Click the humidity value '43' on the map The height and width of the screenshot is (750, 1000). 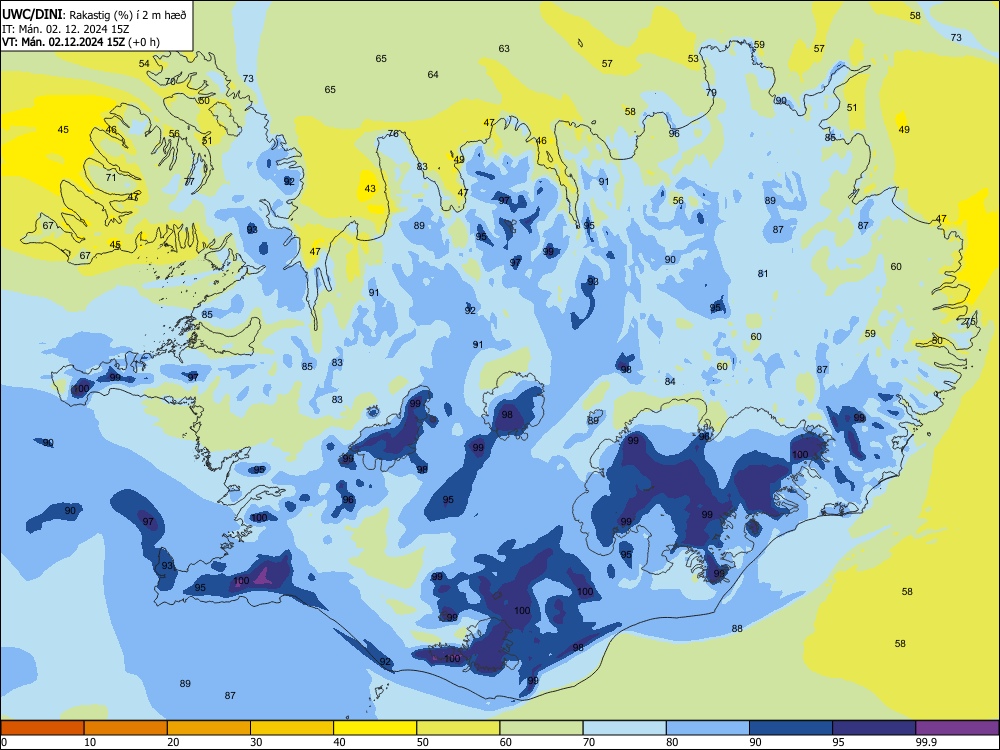[370, 189]
